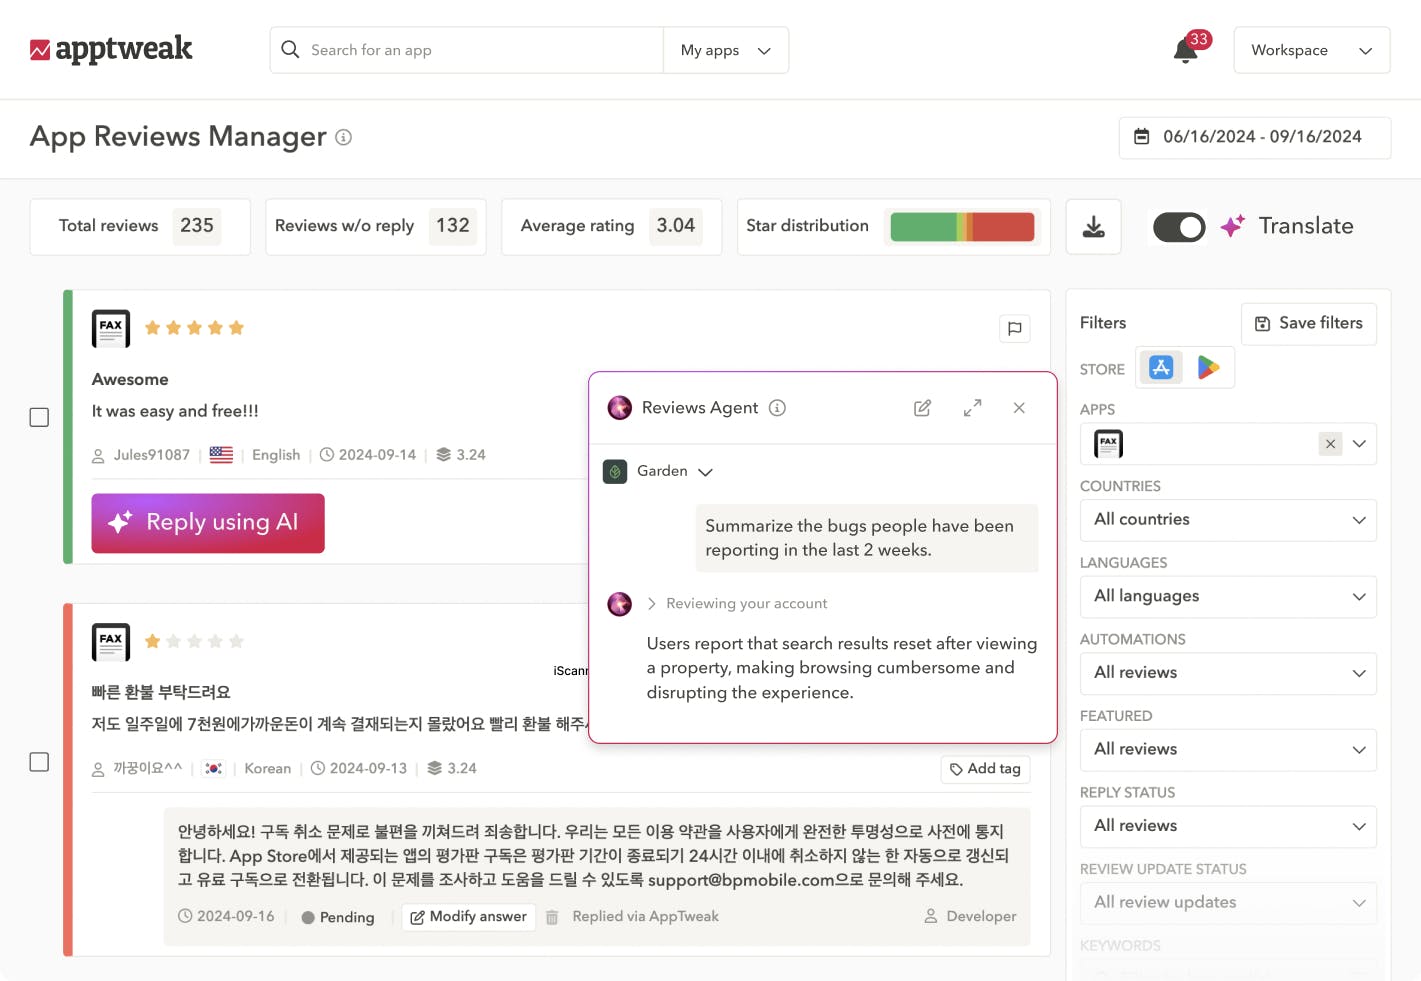Select the Apple App Store icon

click(x=1160, y=368)
